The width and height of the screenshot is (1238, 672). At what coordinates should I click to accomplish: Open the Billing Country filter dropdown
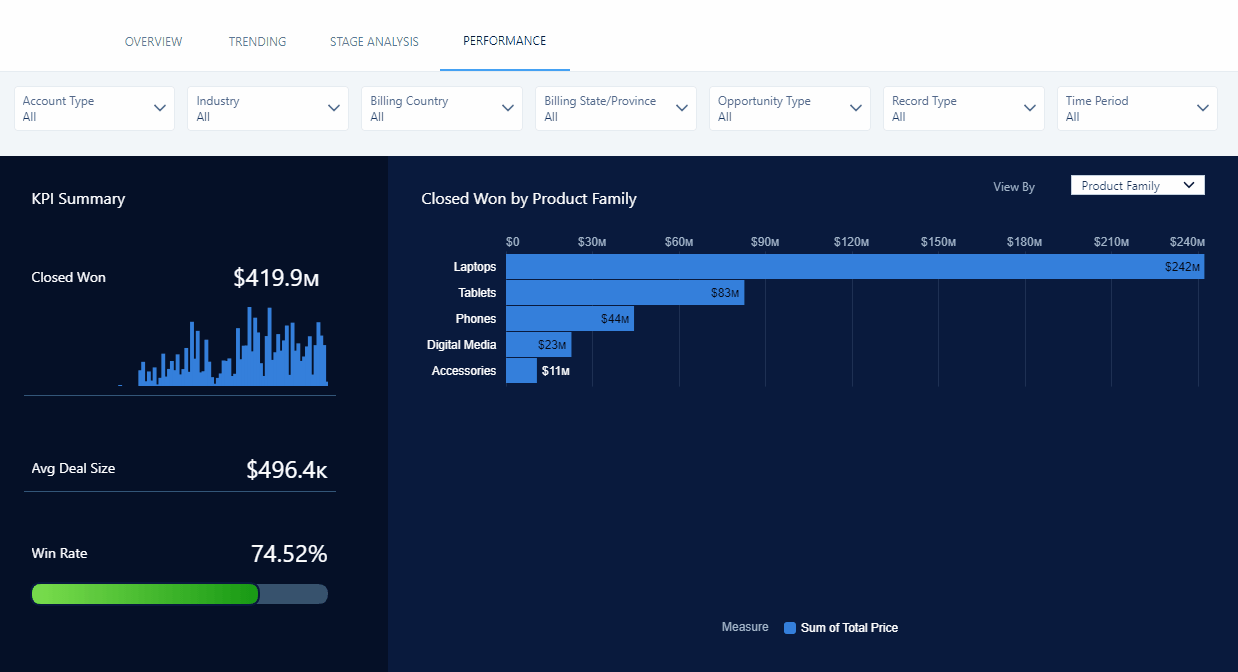[441, 108]
